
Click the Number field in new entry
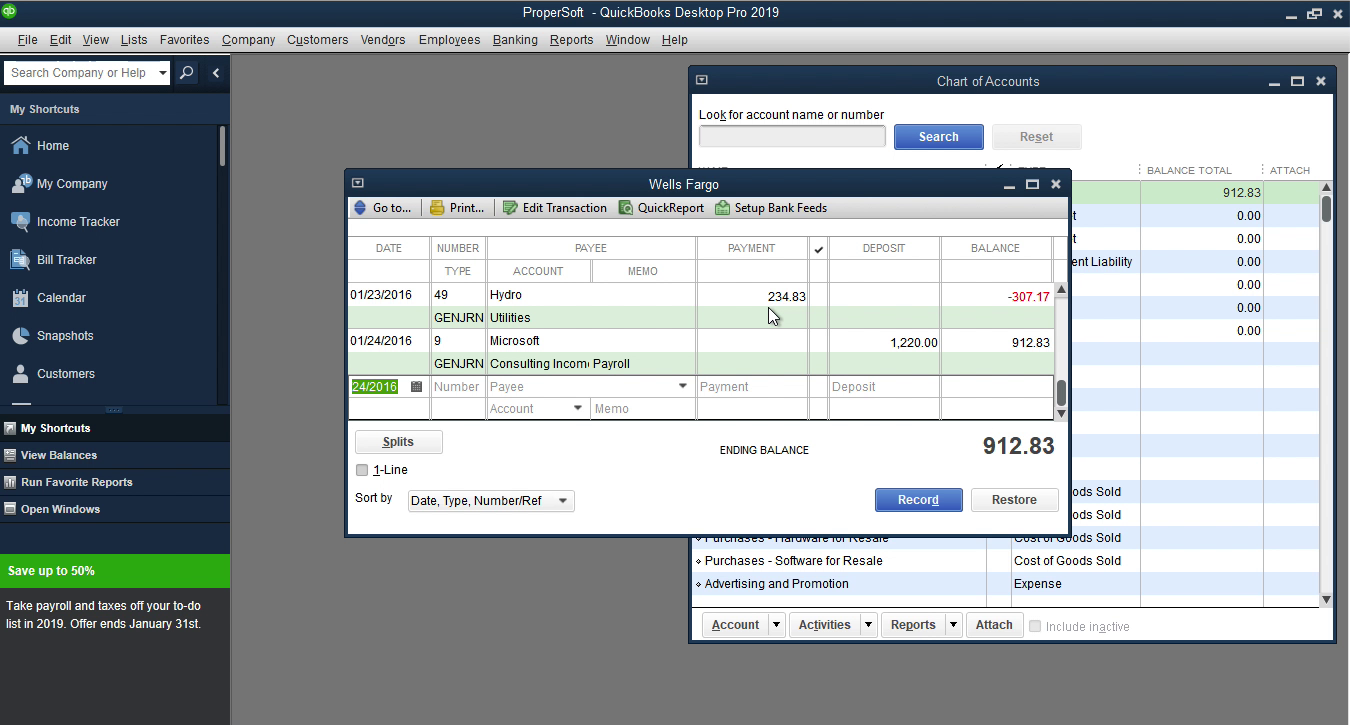pyautogui.click(x=458, y=387)
